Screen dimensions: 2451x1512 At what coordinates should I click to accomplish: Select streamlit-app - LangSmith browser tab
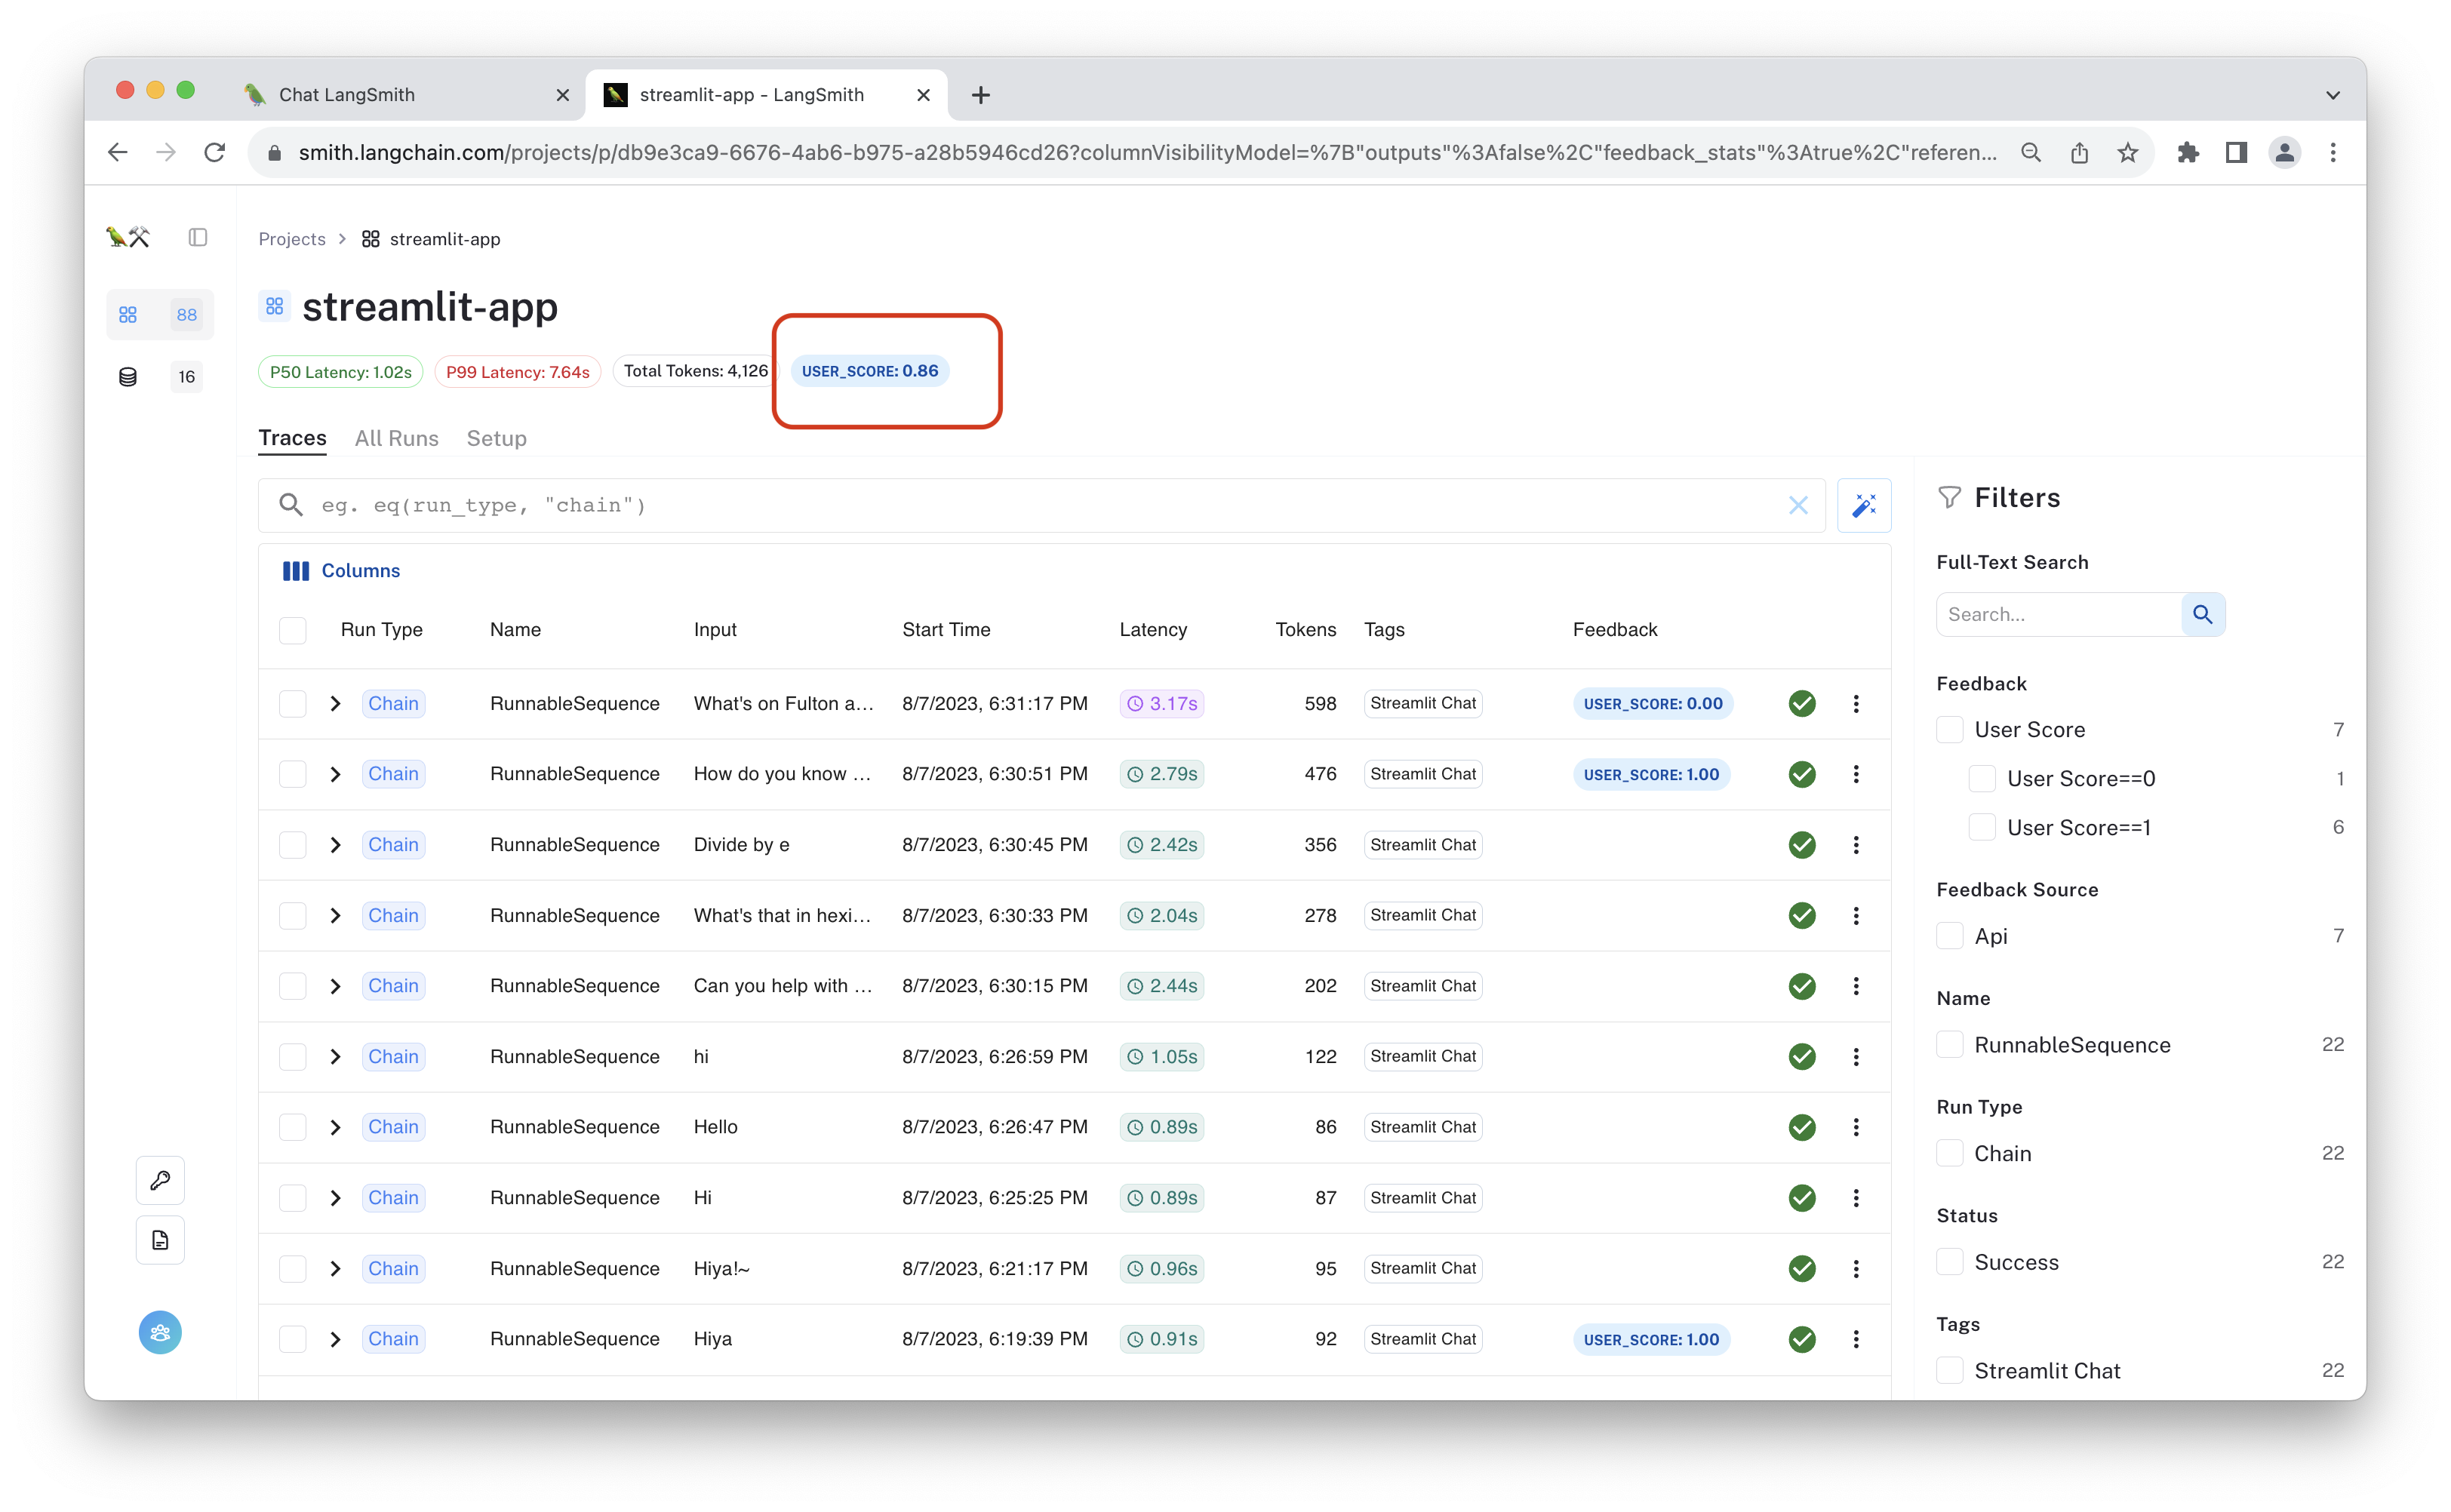coord(766,95)
